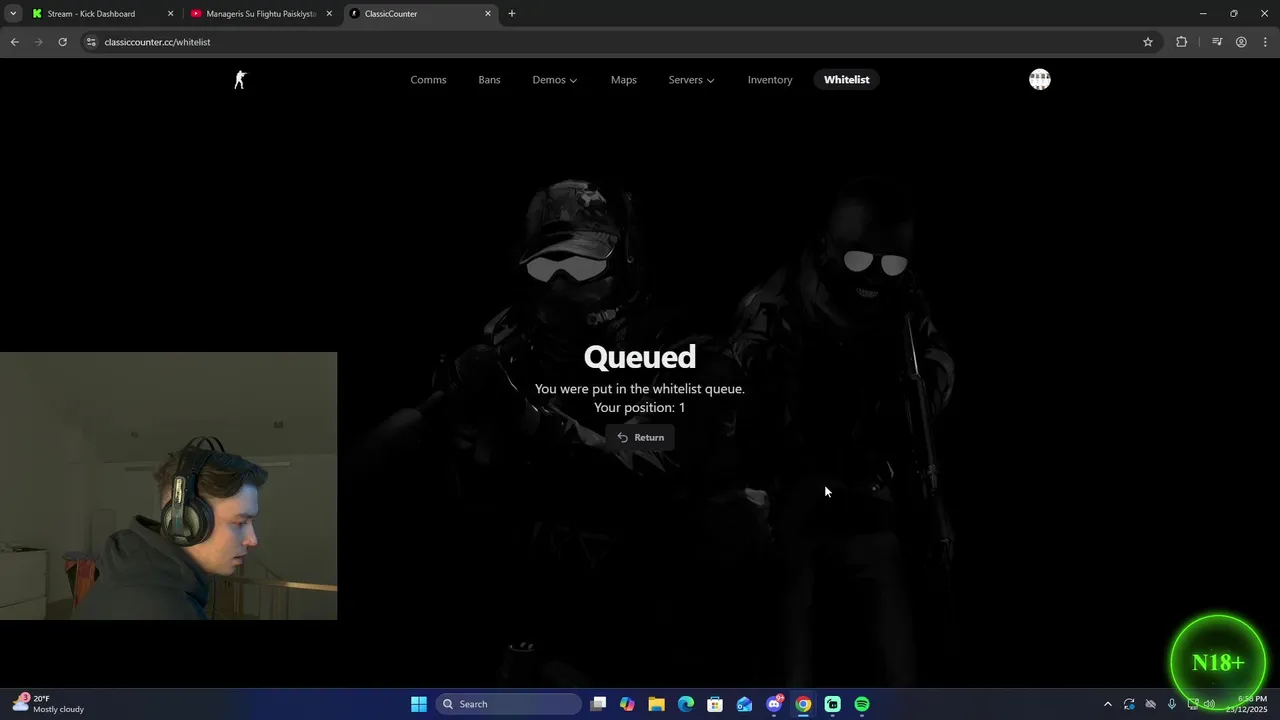
Task: Open the Windows Start menu
Action: pyautogui.click(x=419, y=704)
